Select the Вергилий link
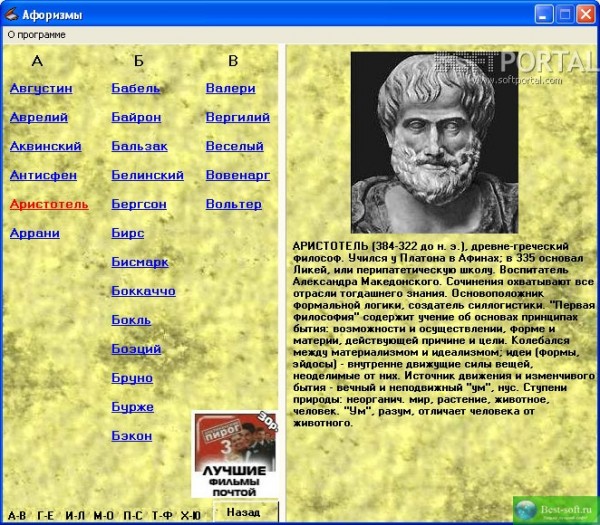Viewport: 600px width, 525px height. pyautogui.click(x=238, y=117)
